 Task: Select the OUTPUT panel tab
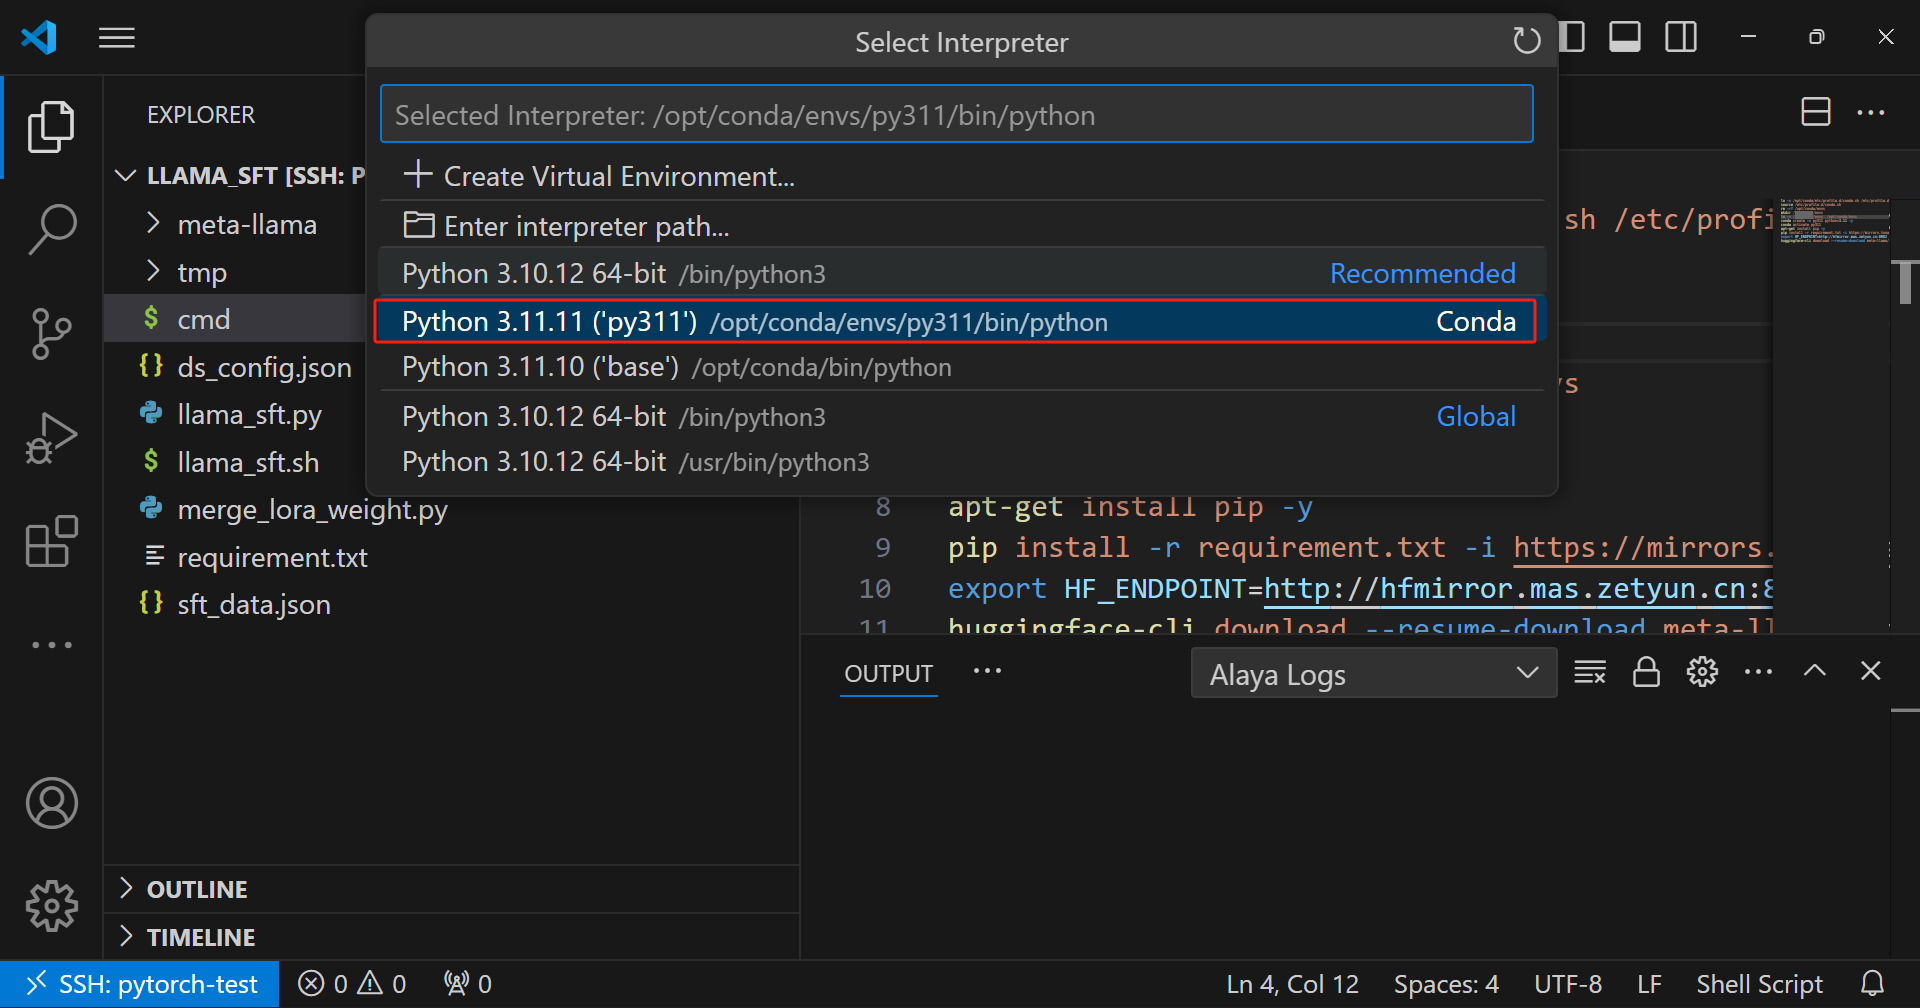[888, 674]
